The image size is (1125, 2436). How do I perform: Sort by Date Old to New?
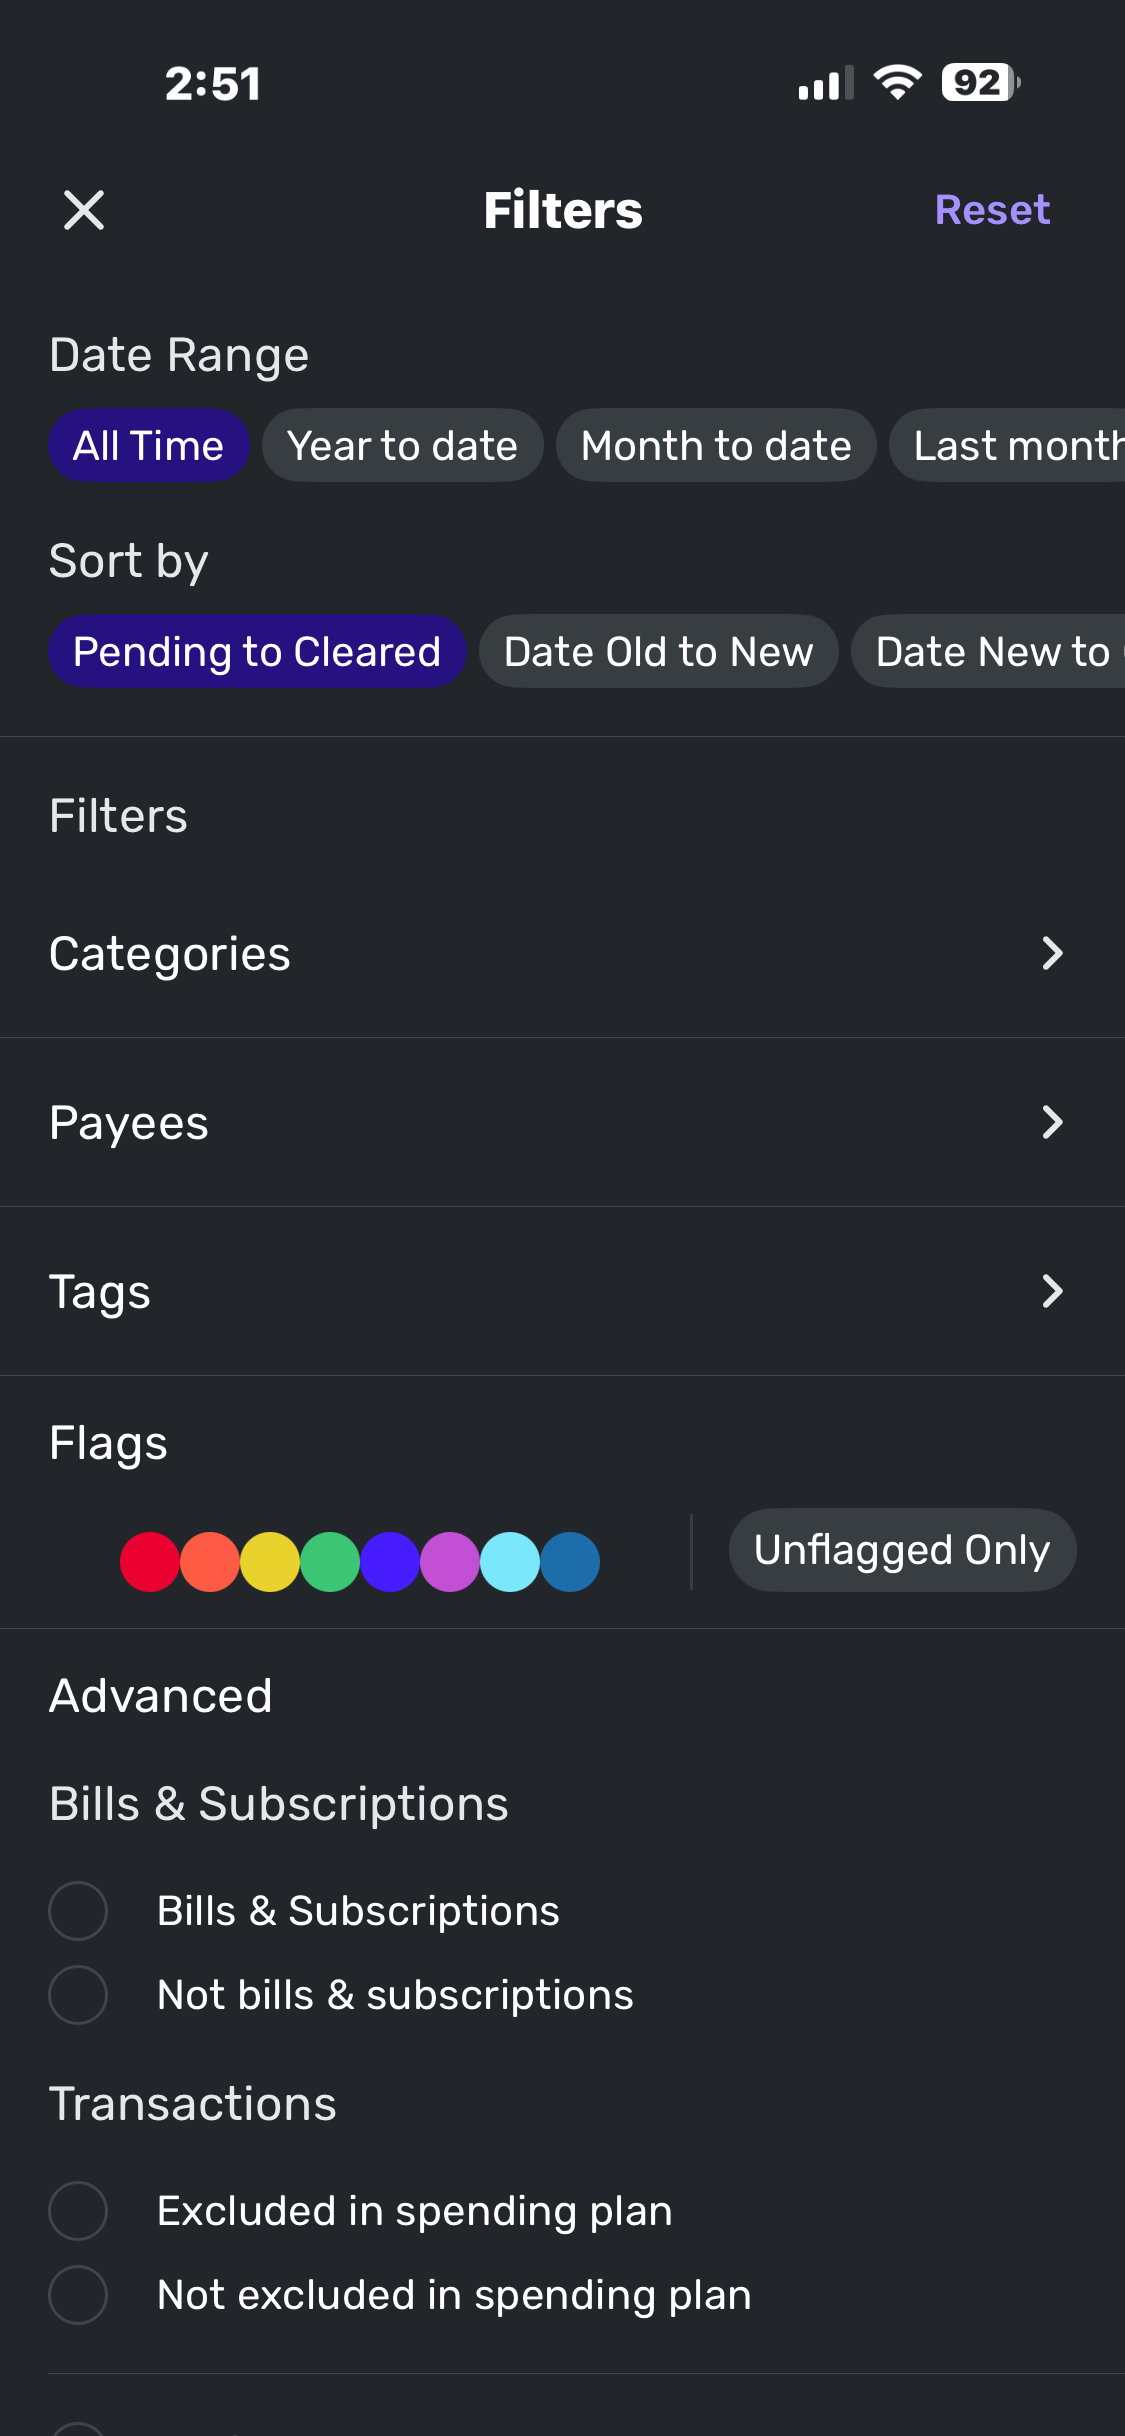point(658,652)
